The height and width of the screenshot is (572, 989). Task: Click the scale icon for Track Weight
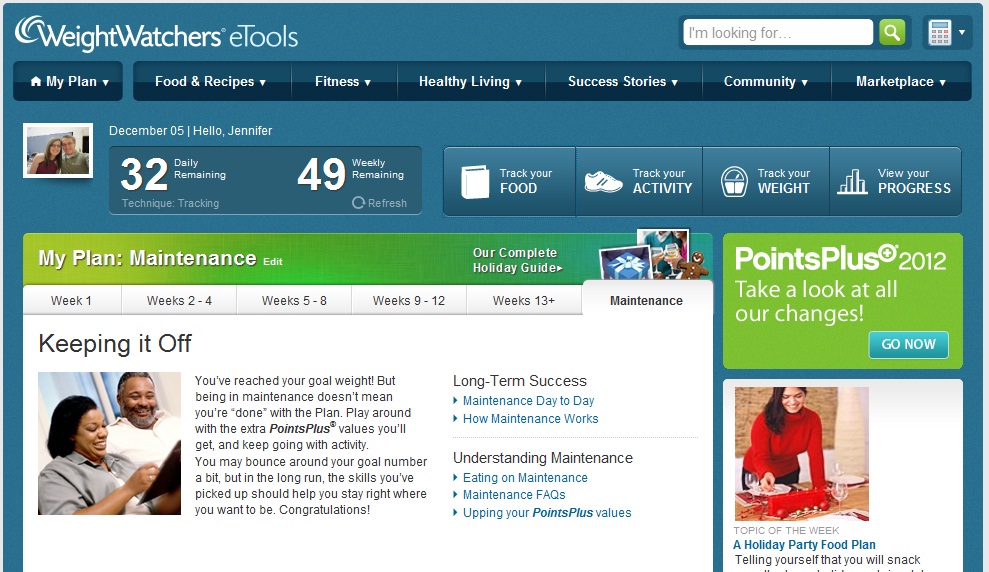pyautogui.click(x=734, y=182)
